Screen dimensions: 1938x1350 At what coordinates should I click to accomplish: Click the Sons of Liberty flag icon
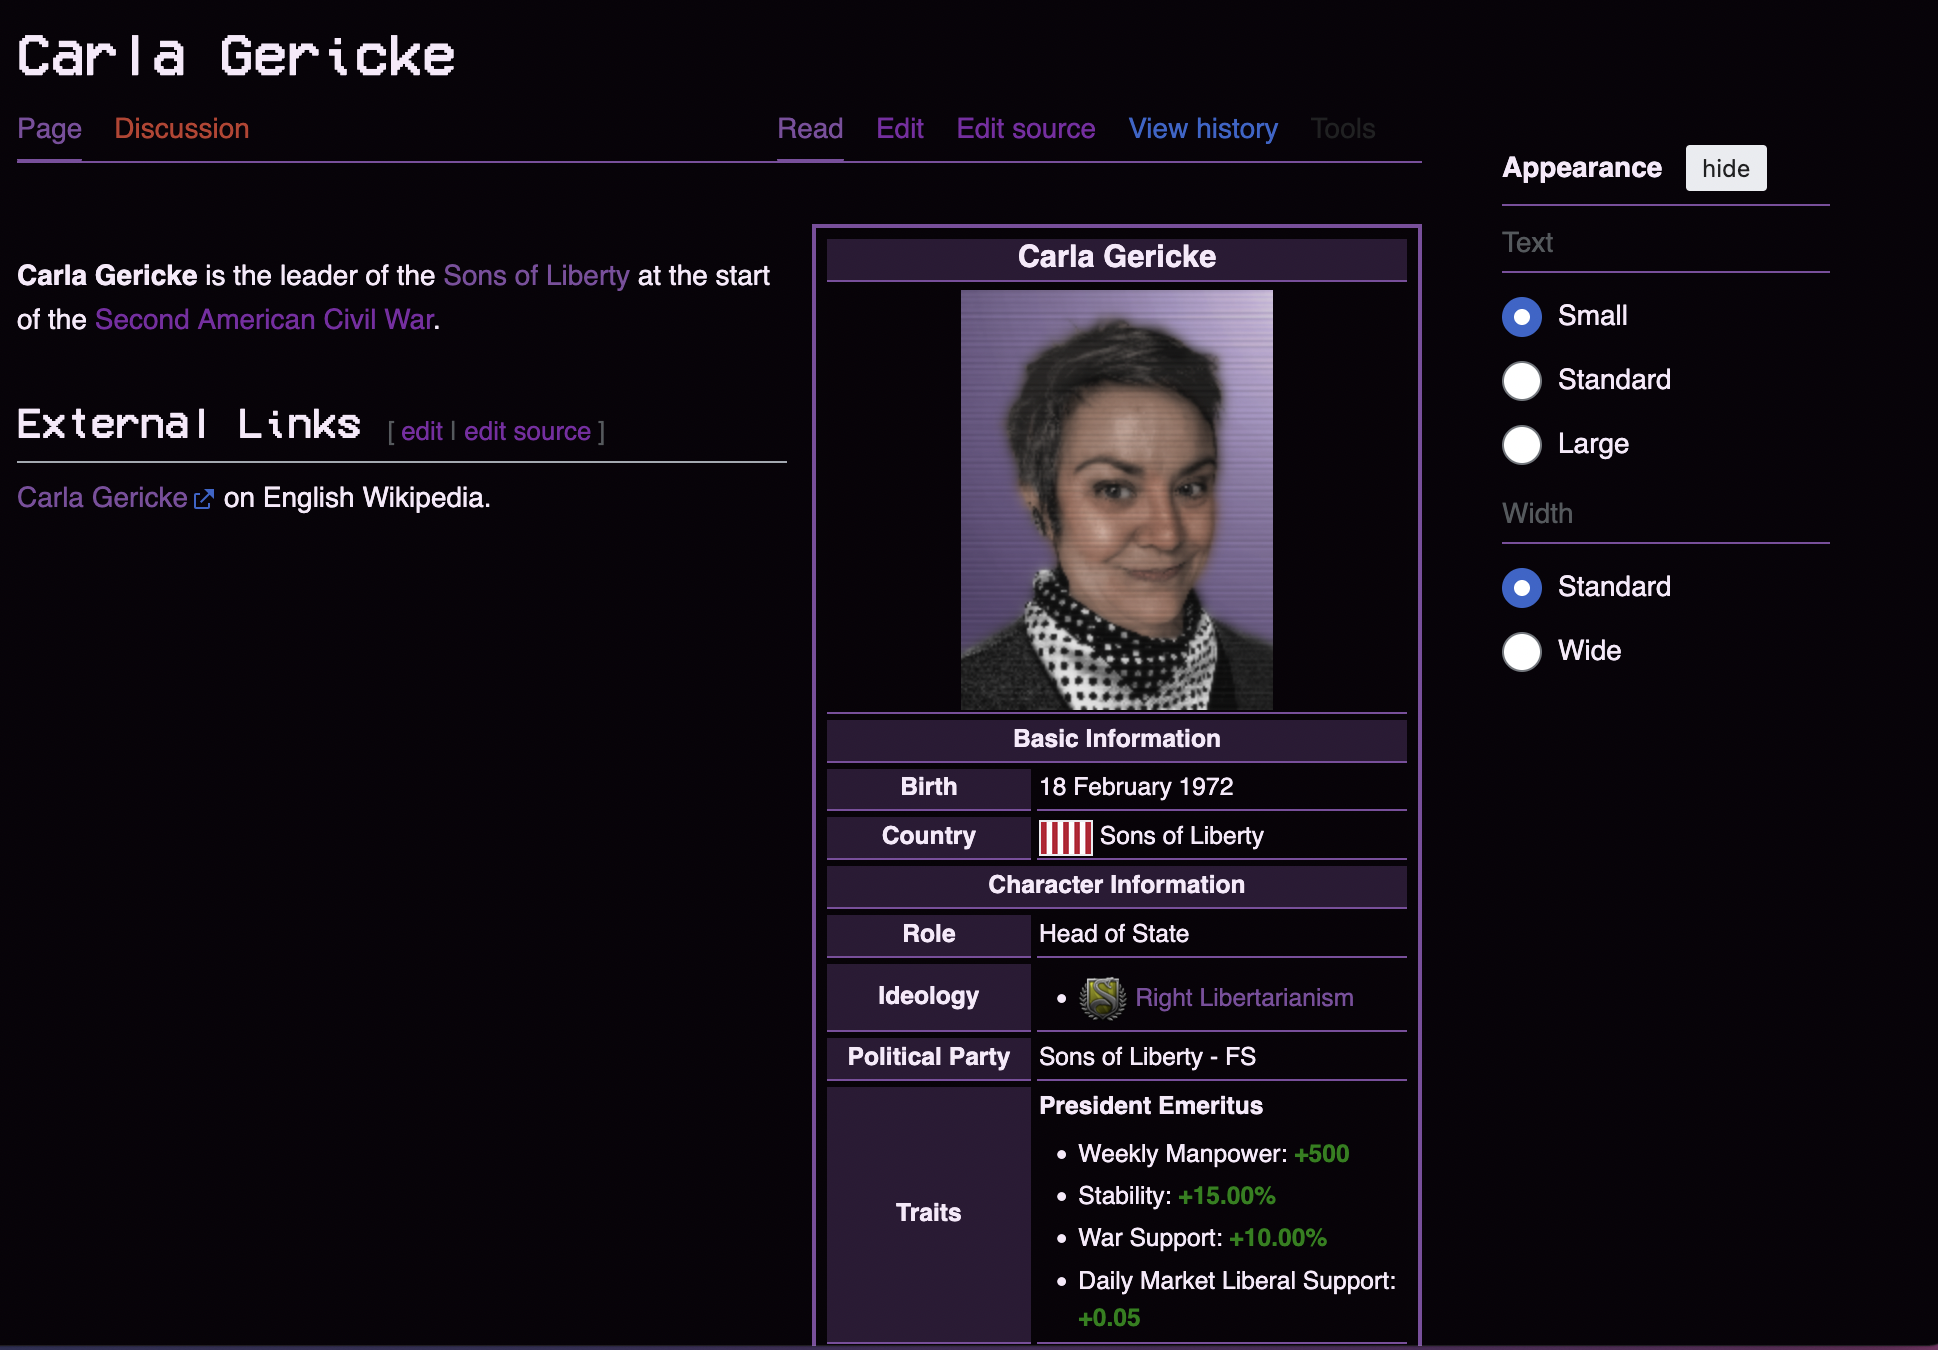pyautogui.click(x=1065, y=837)
